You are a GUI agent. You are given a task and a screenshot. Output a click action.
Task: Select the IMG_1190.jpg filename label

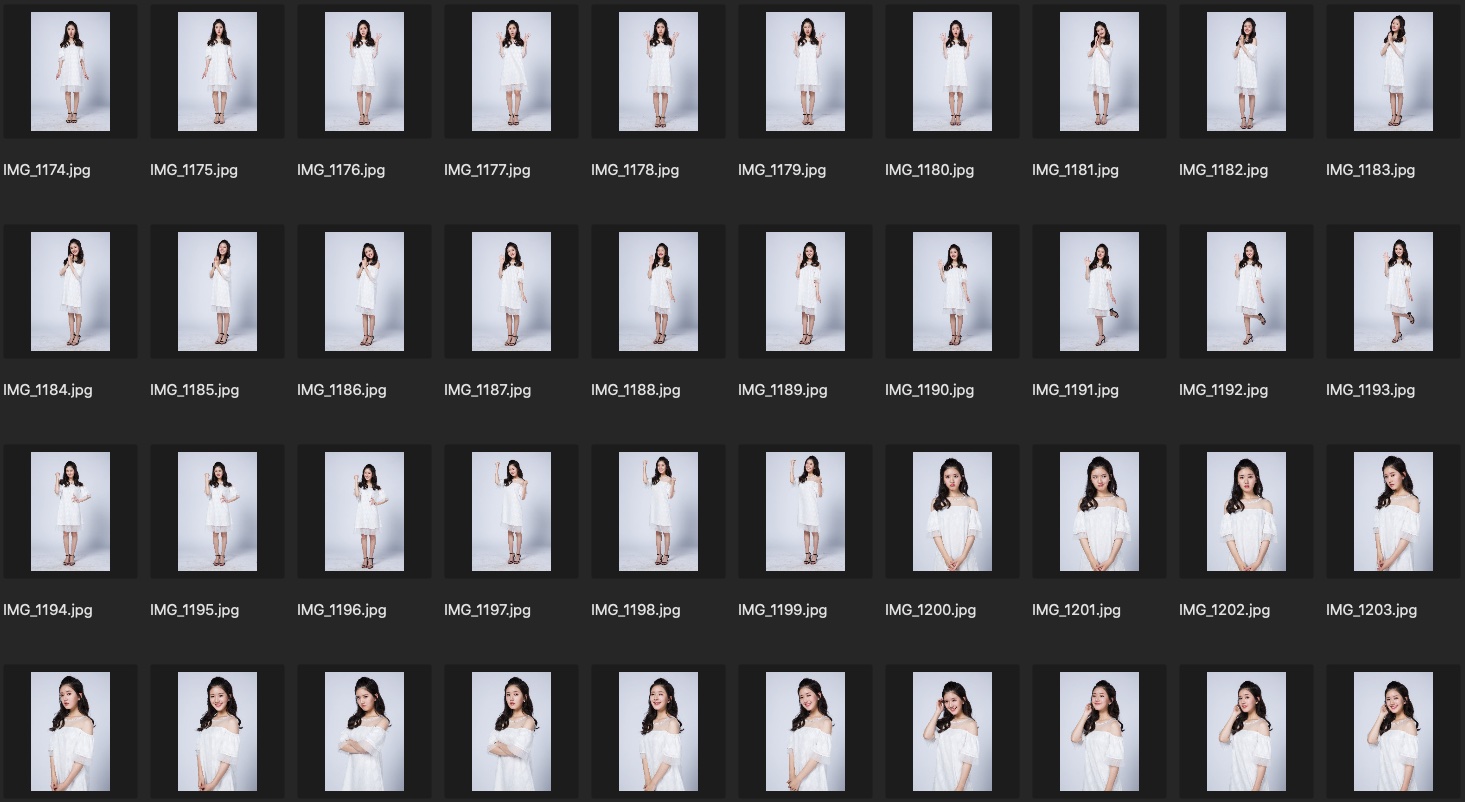click(x=929, y=390)
